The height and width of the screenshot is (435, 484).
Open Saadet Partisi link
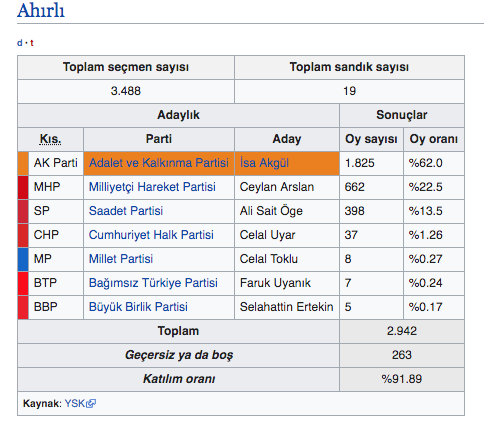point(126,211)
